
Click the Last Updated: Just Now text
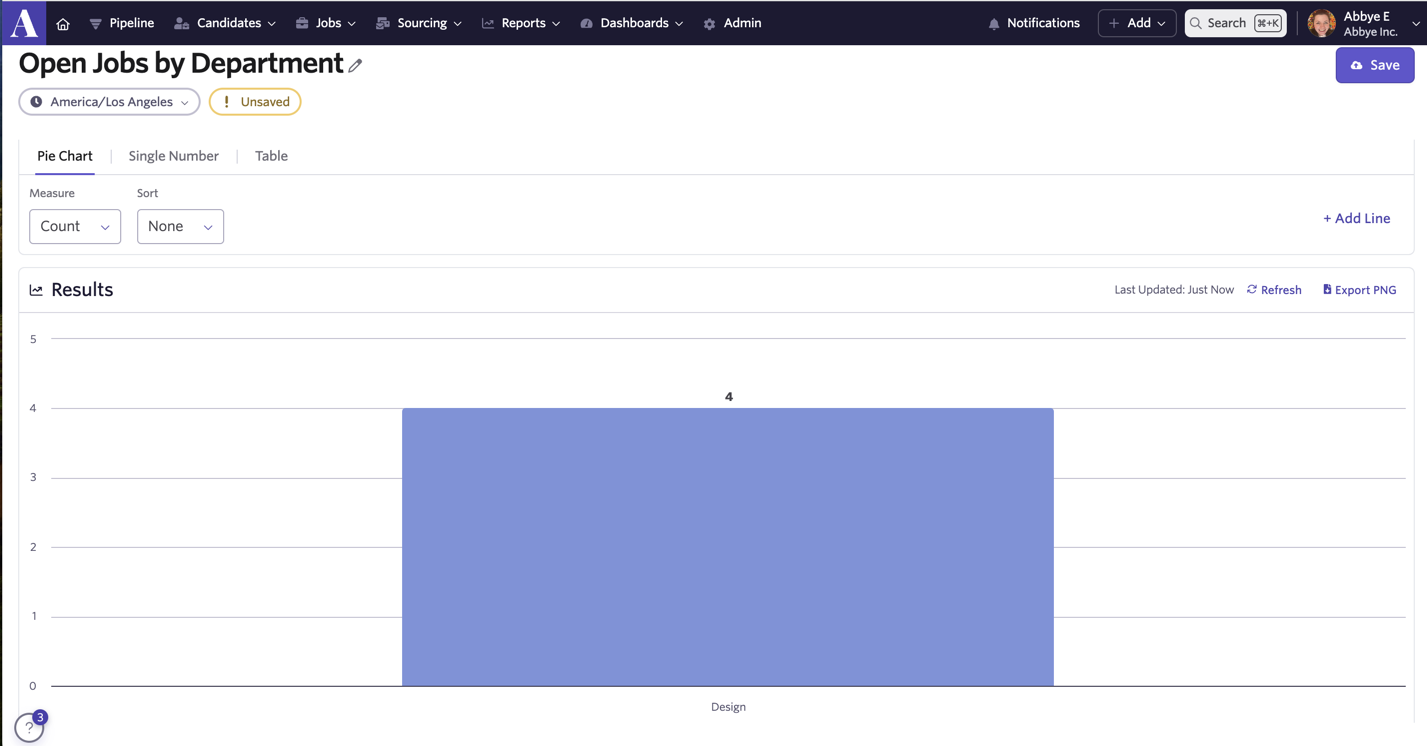1174,290
